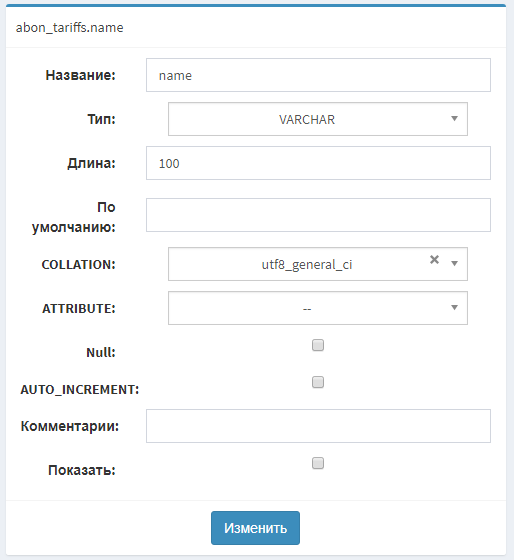Click into the Комментарии text field
The width and height of the screenshot is (514, 560).
[x=318, y=426]
